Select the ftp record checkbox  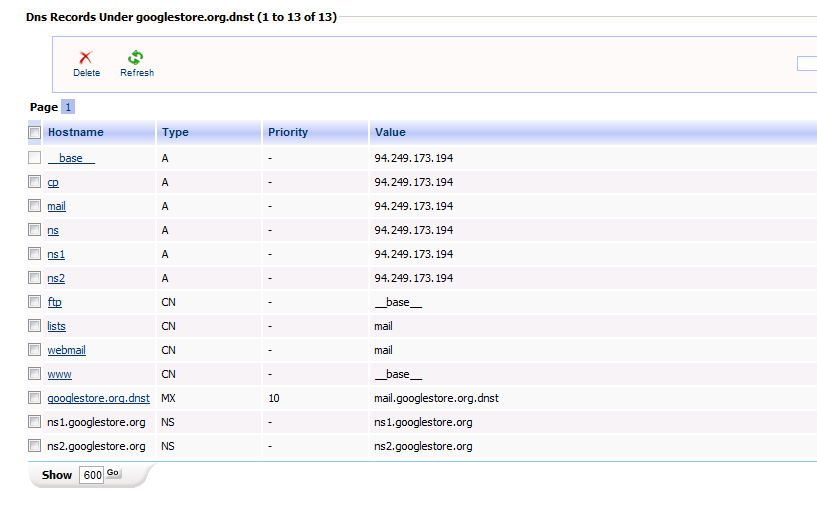click(x=34, y=301)
